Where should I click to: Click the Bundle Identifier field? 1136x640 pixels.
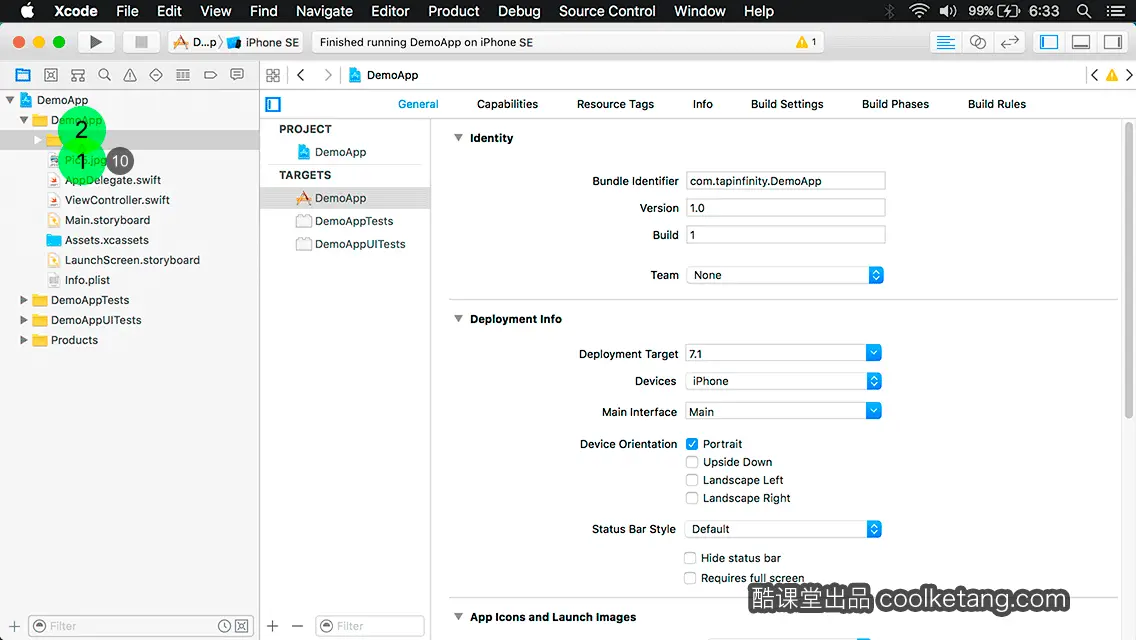point(785,180)
